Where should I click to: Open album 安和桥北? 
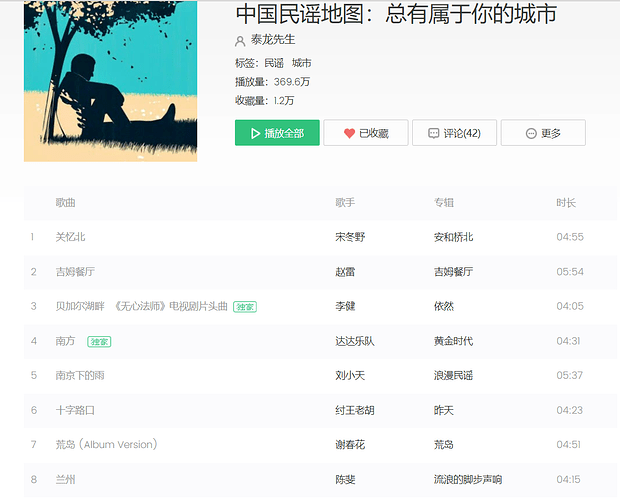453,237
